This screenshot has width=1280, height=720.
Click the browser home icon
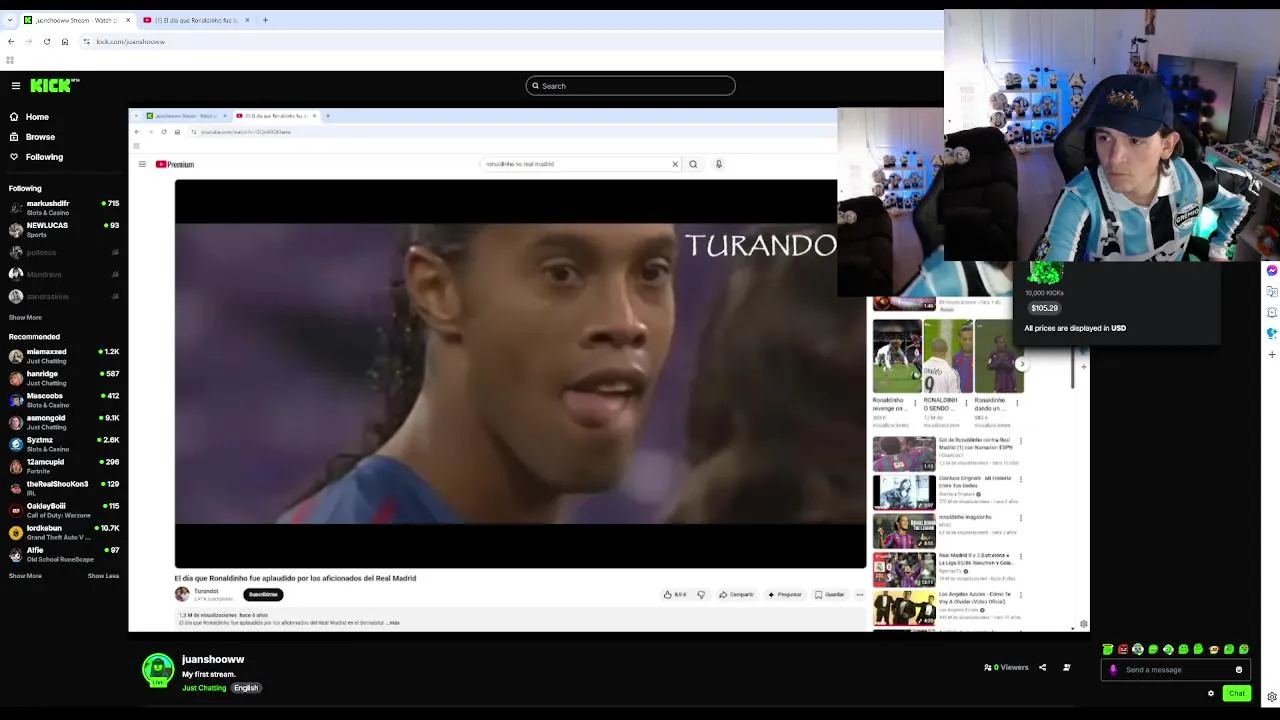click(x=65, y=42)
